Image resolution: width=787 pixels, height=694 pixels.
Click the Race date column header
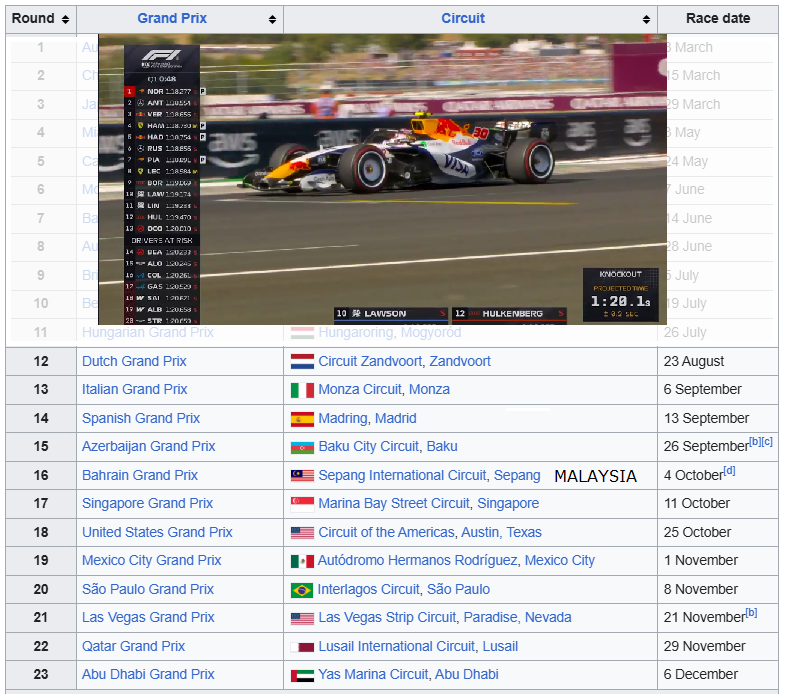click(x=718, y=19)
